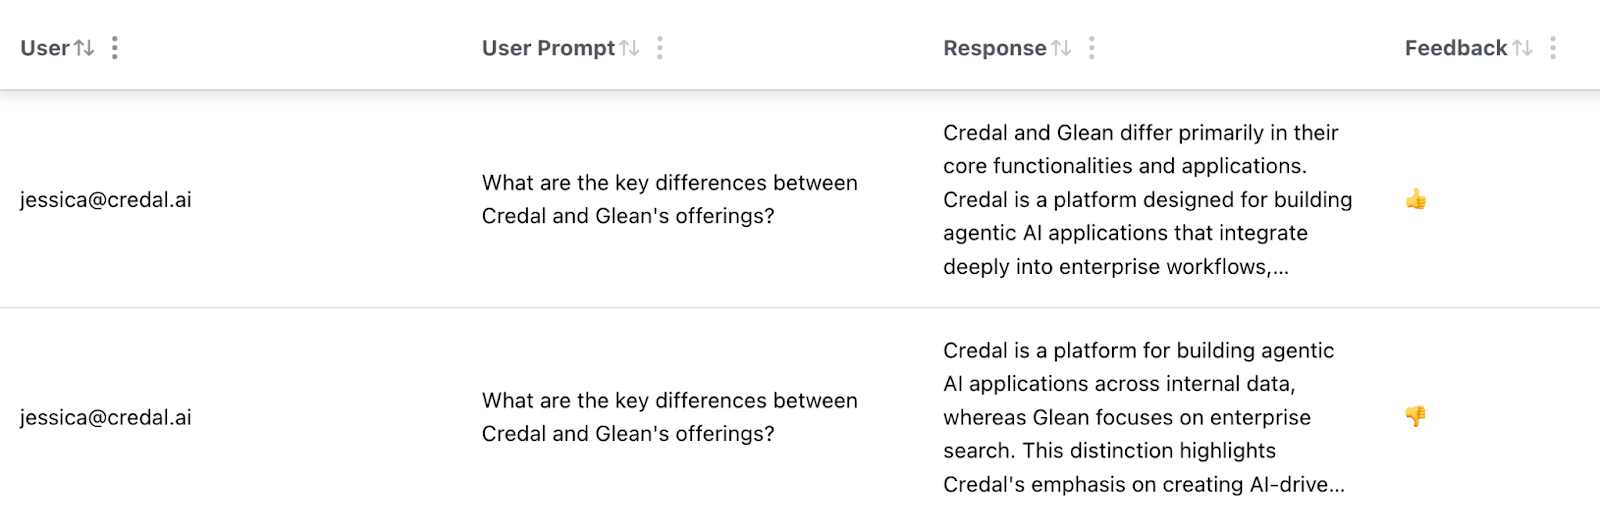1600x520 pixels.
Task: Click thumbs up feedback icon
Action: pos(1416,200)
